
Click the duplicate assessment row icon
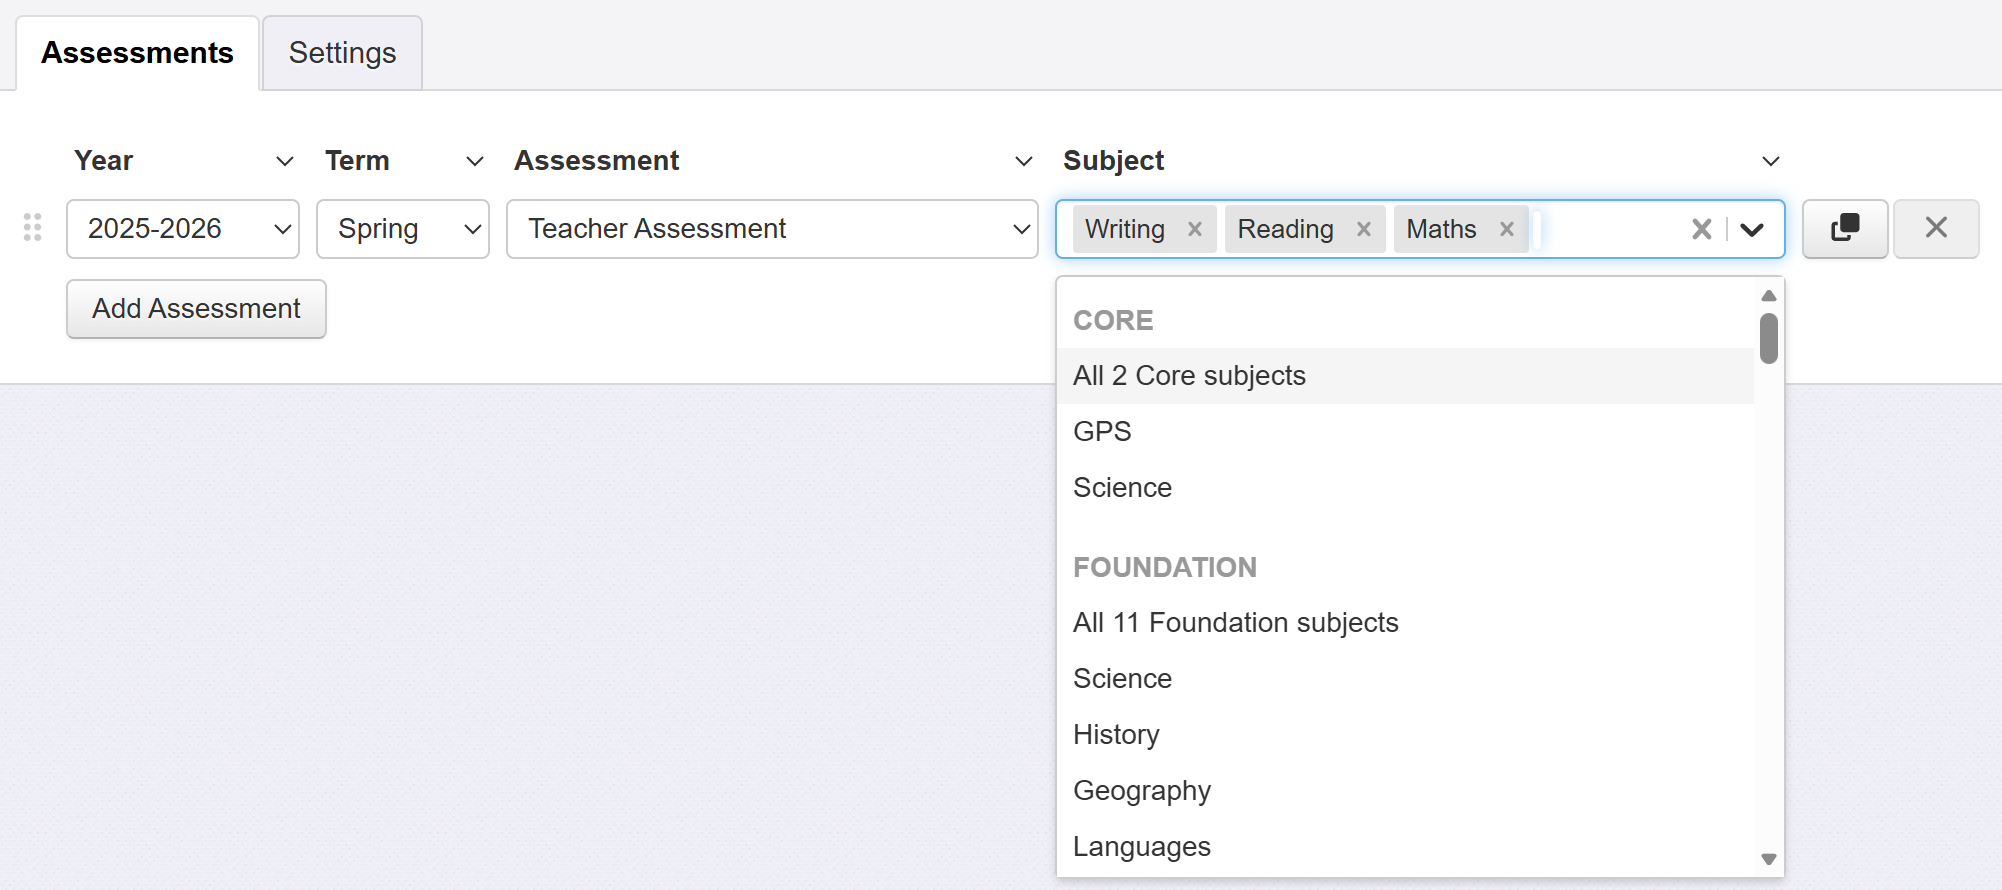tap(1844, 229)
